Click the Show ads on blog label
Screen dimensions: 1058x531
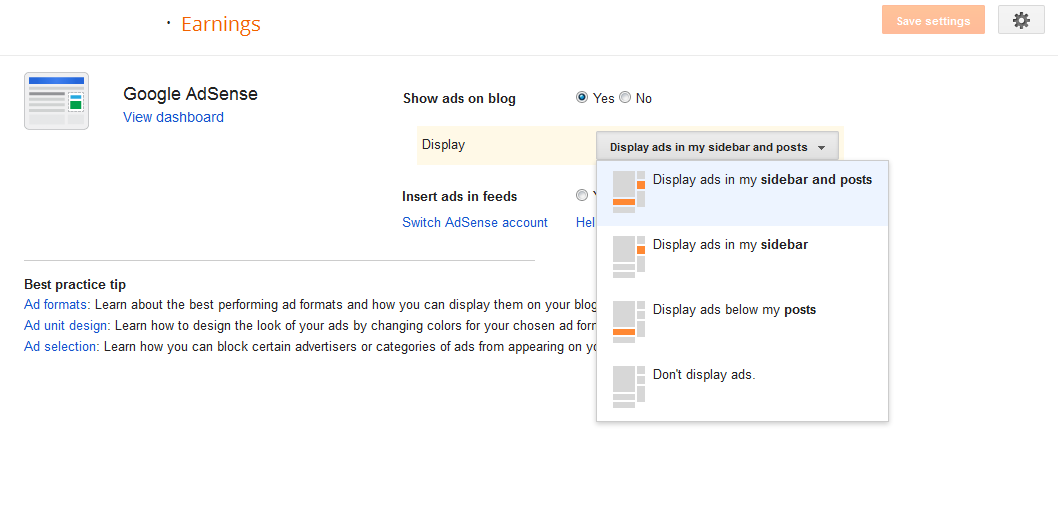click(x=460, y=99)
